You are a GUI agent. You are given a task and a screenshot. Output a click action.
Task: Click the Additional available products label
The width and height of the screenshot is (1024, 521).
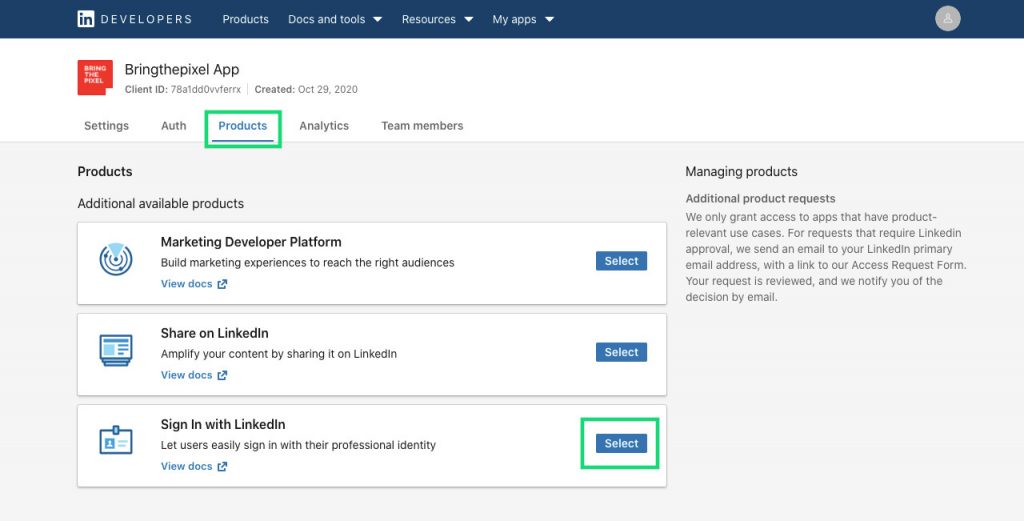(x=161, y=204)
